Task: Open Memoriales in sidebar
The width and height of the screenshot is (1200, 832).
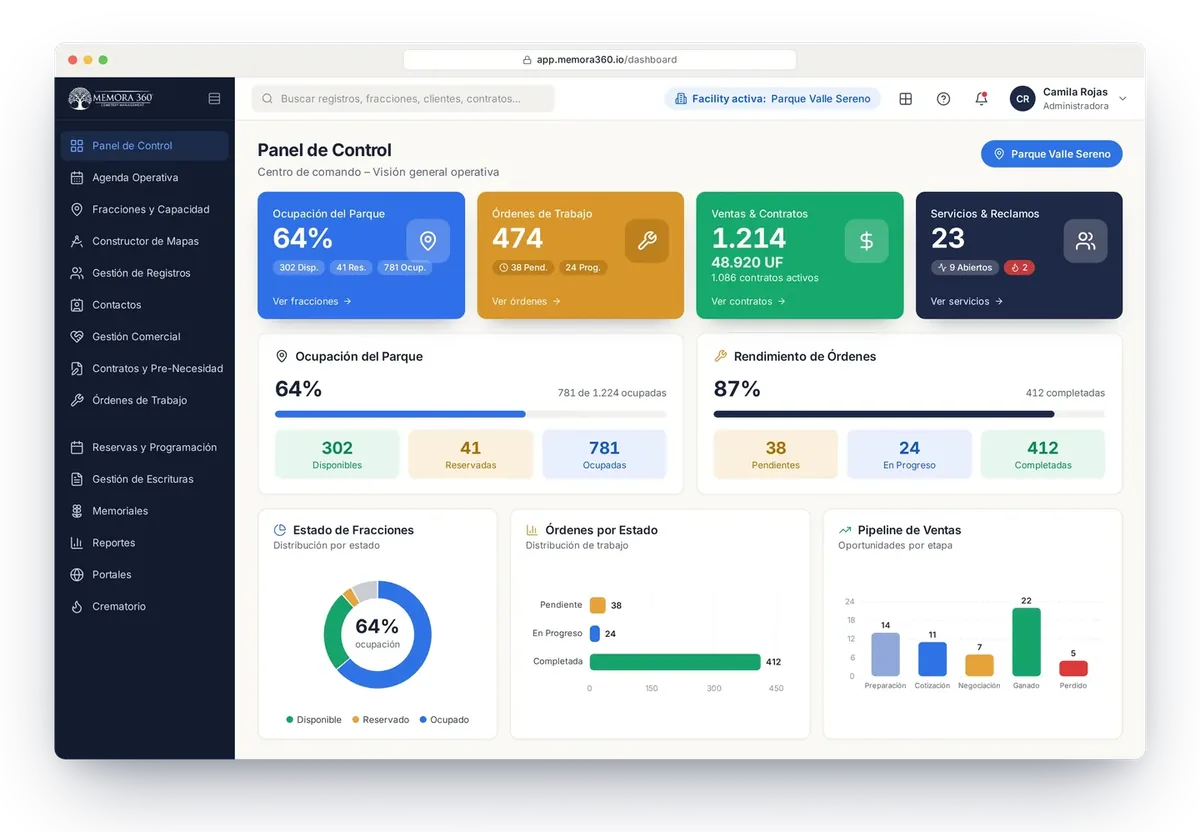Action: pos(144,511)
